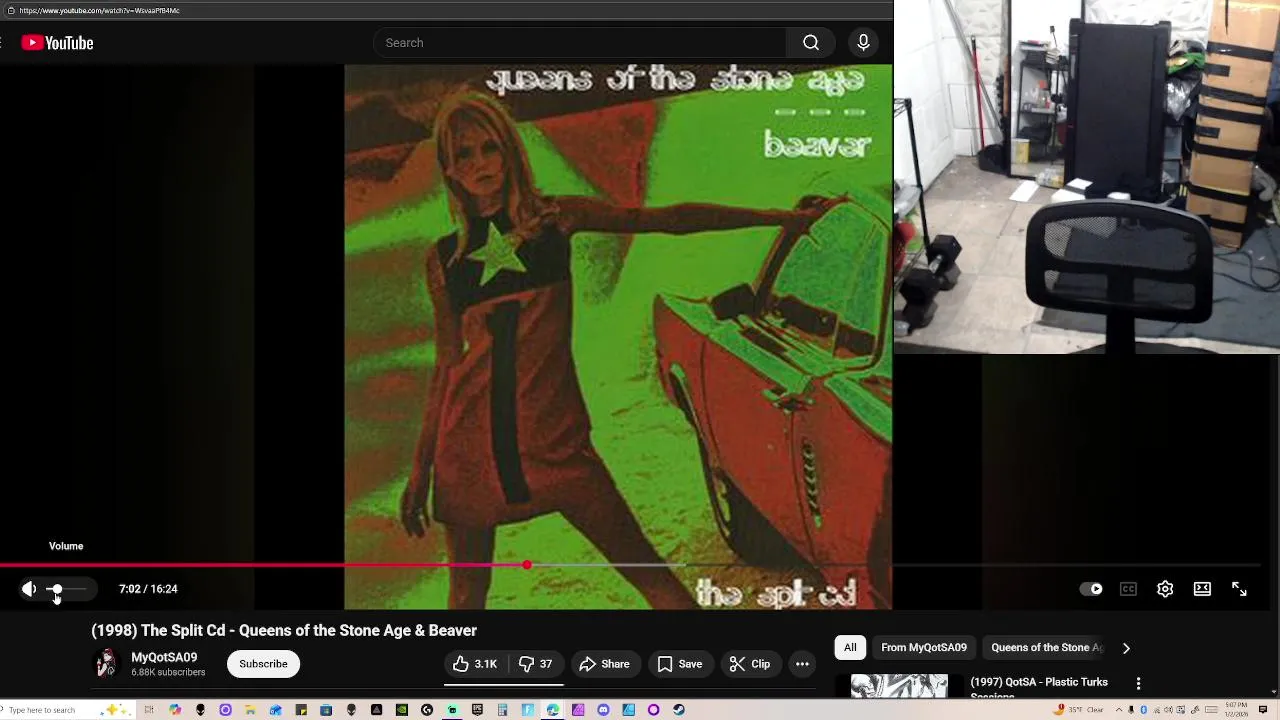
Task: Enter full screen mode
Action: click(1239, 589)
